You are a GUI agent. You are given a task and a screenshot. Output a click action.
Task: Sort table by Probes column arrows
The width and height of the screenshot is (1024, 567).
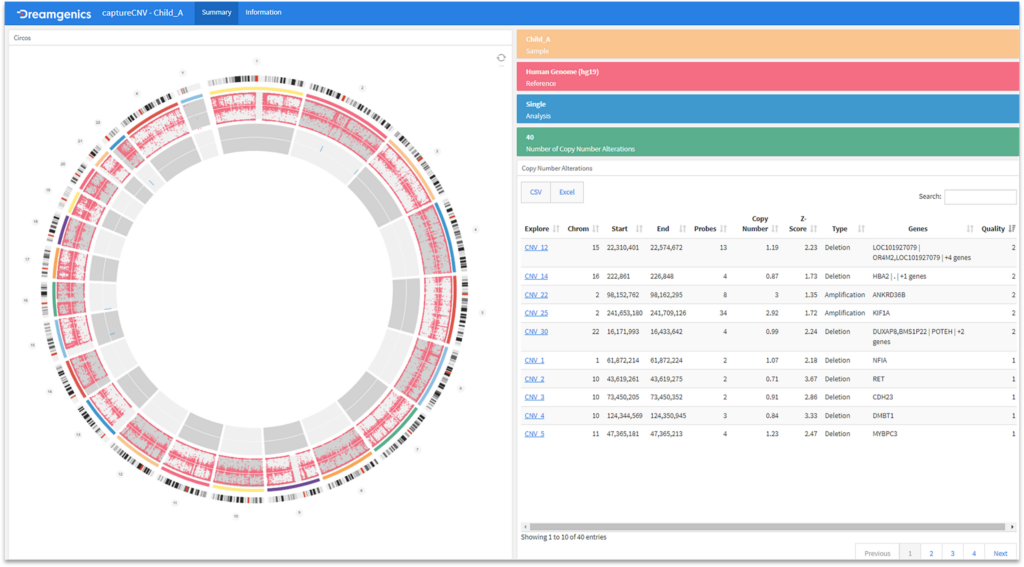click(723, 229)
